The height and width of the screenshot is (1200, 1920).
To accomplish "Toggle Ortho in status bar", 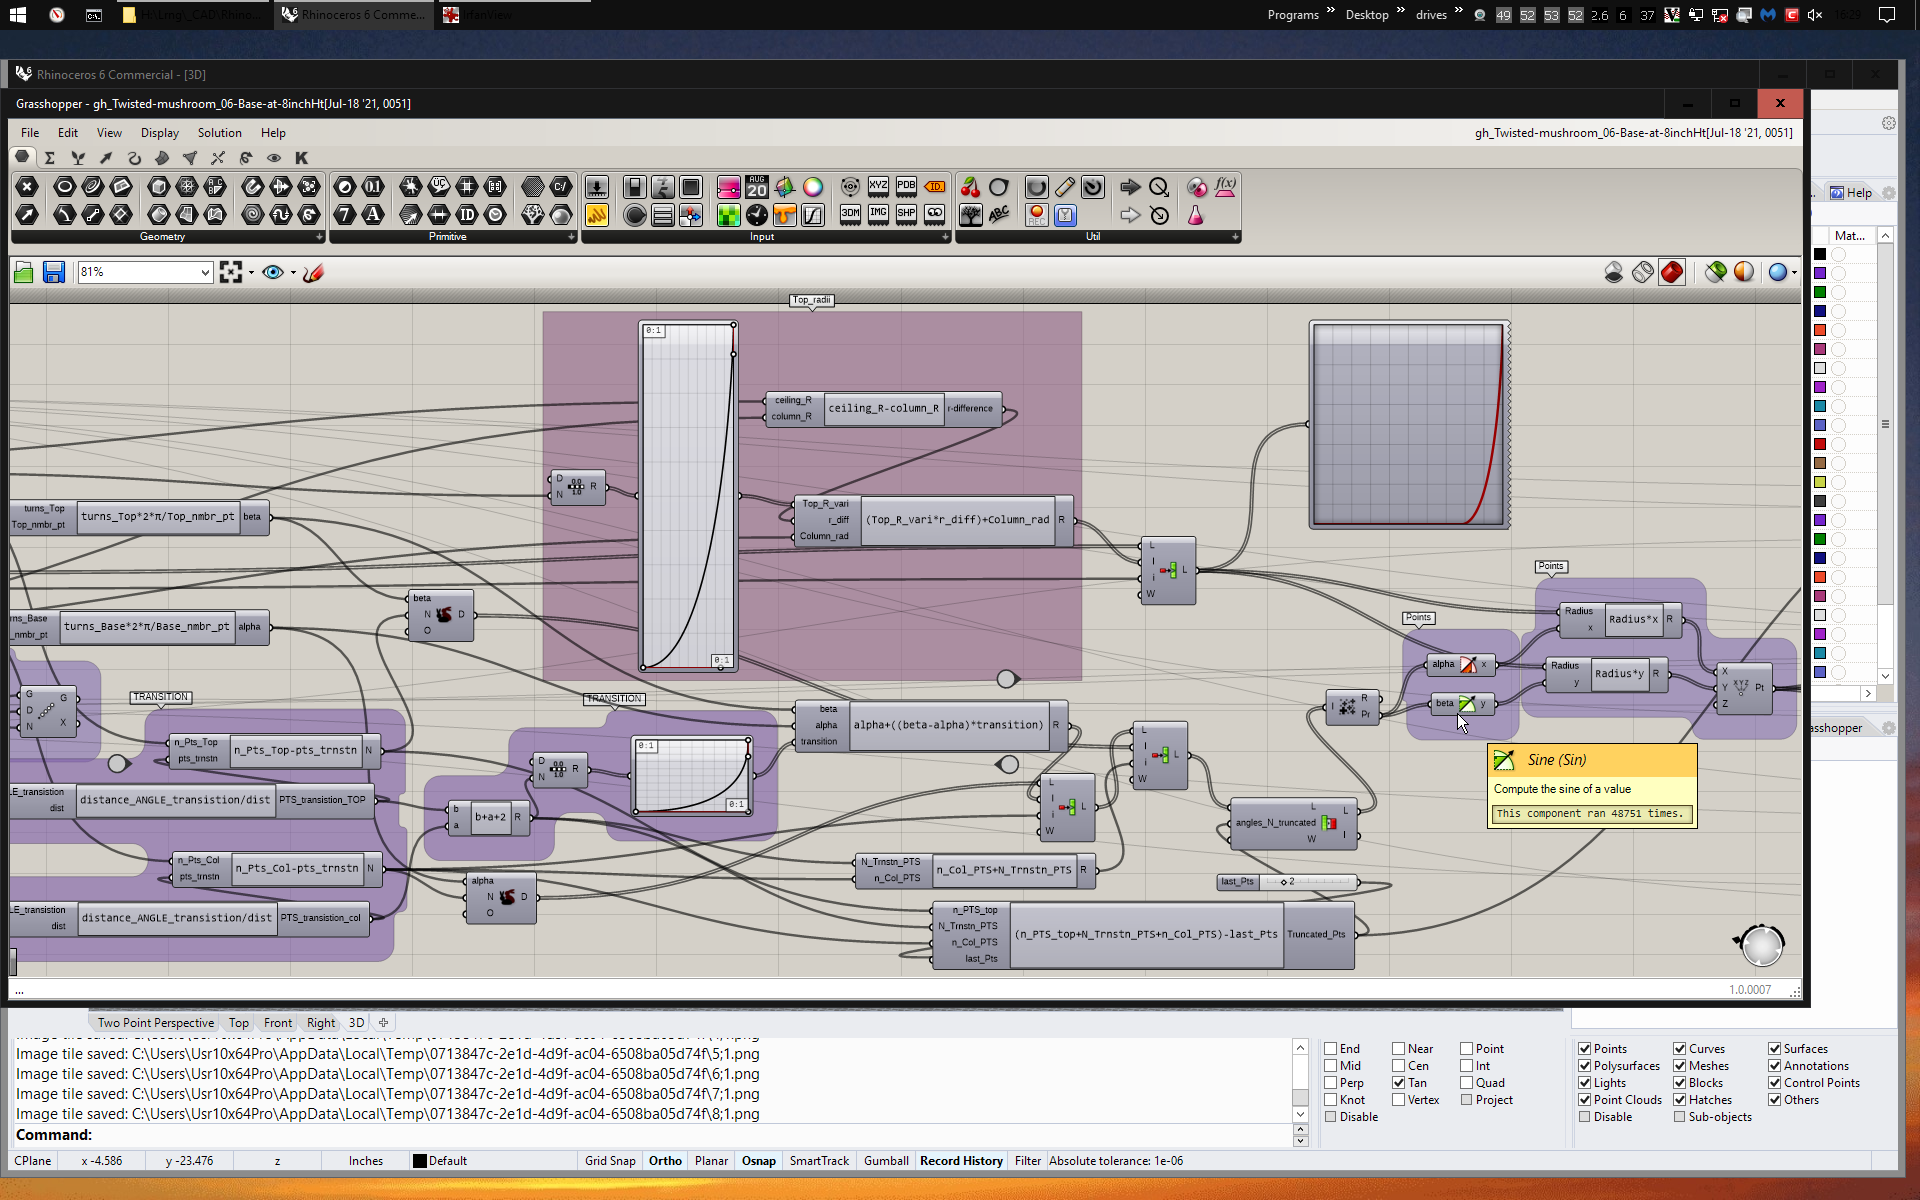I will coord(665,1161).
